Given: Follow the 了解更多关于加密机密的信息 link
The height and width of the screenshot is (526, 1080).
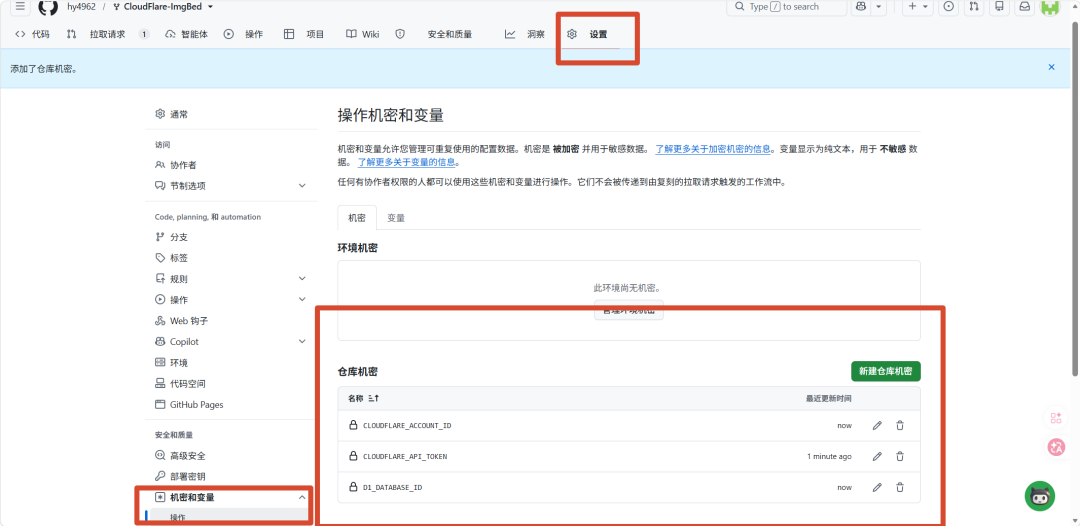Looking at the screenshot, I should (x=712, y=148).
